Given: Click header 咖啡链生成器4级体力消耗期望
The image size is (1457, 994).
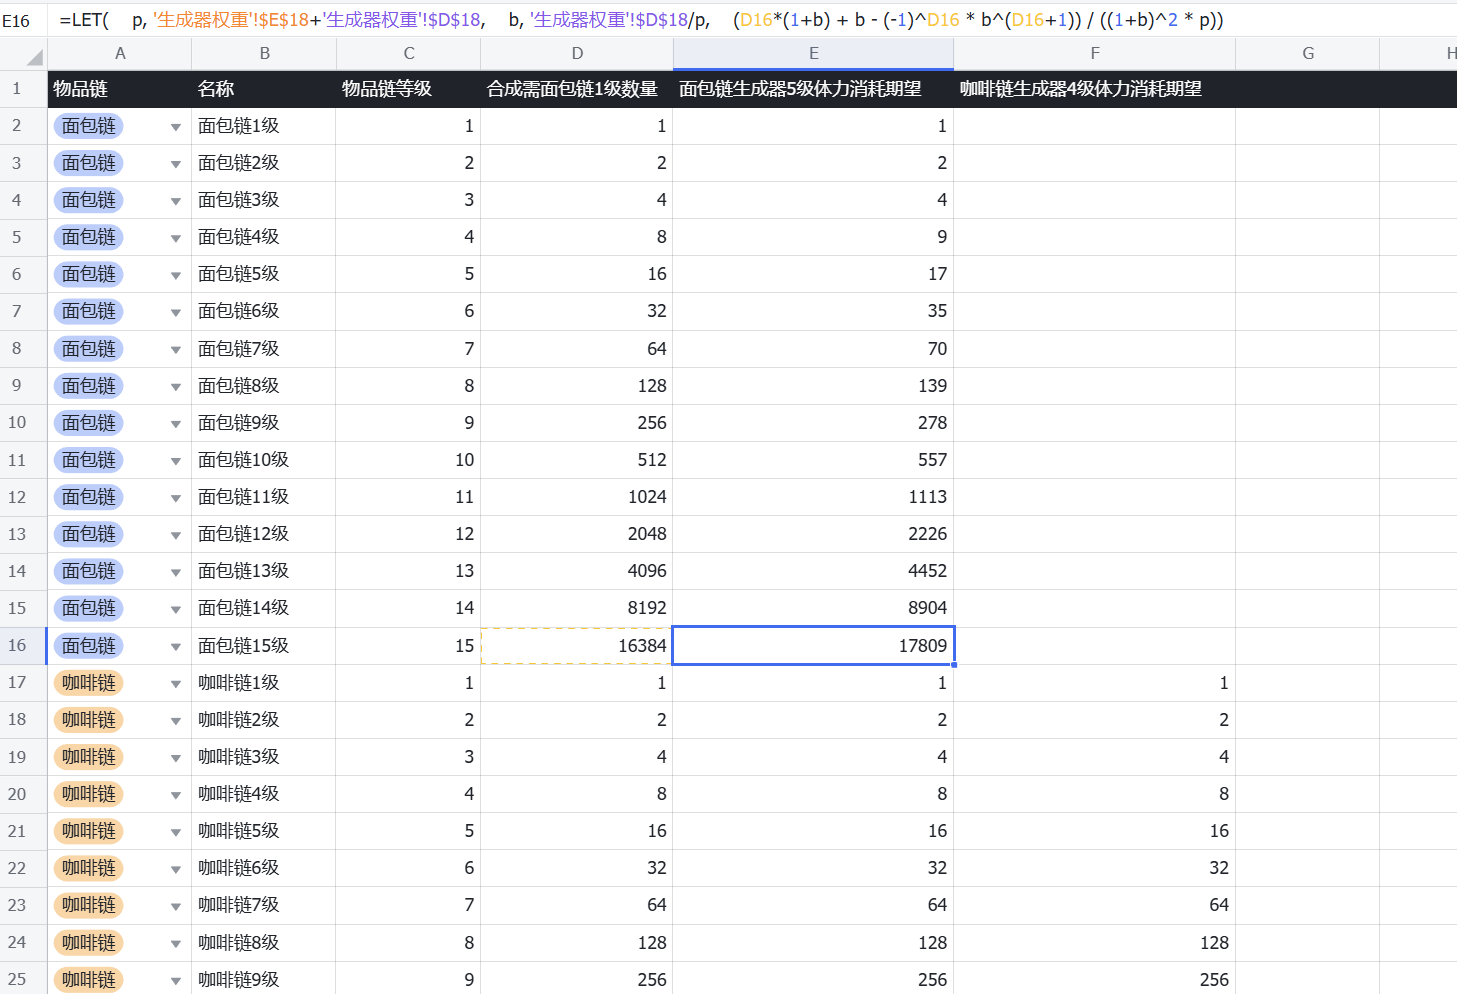Looking at the screenshot, I should pos(1095,89).
